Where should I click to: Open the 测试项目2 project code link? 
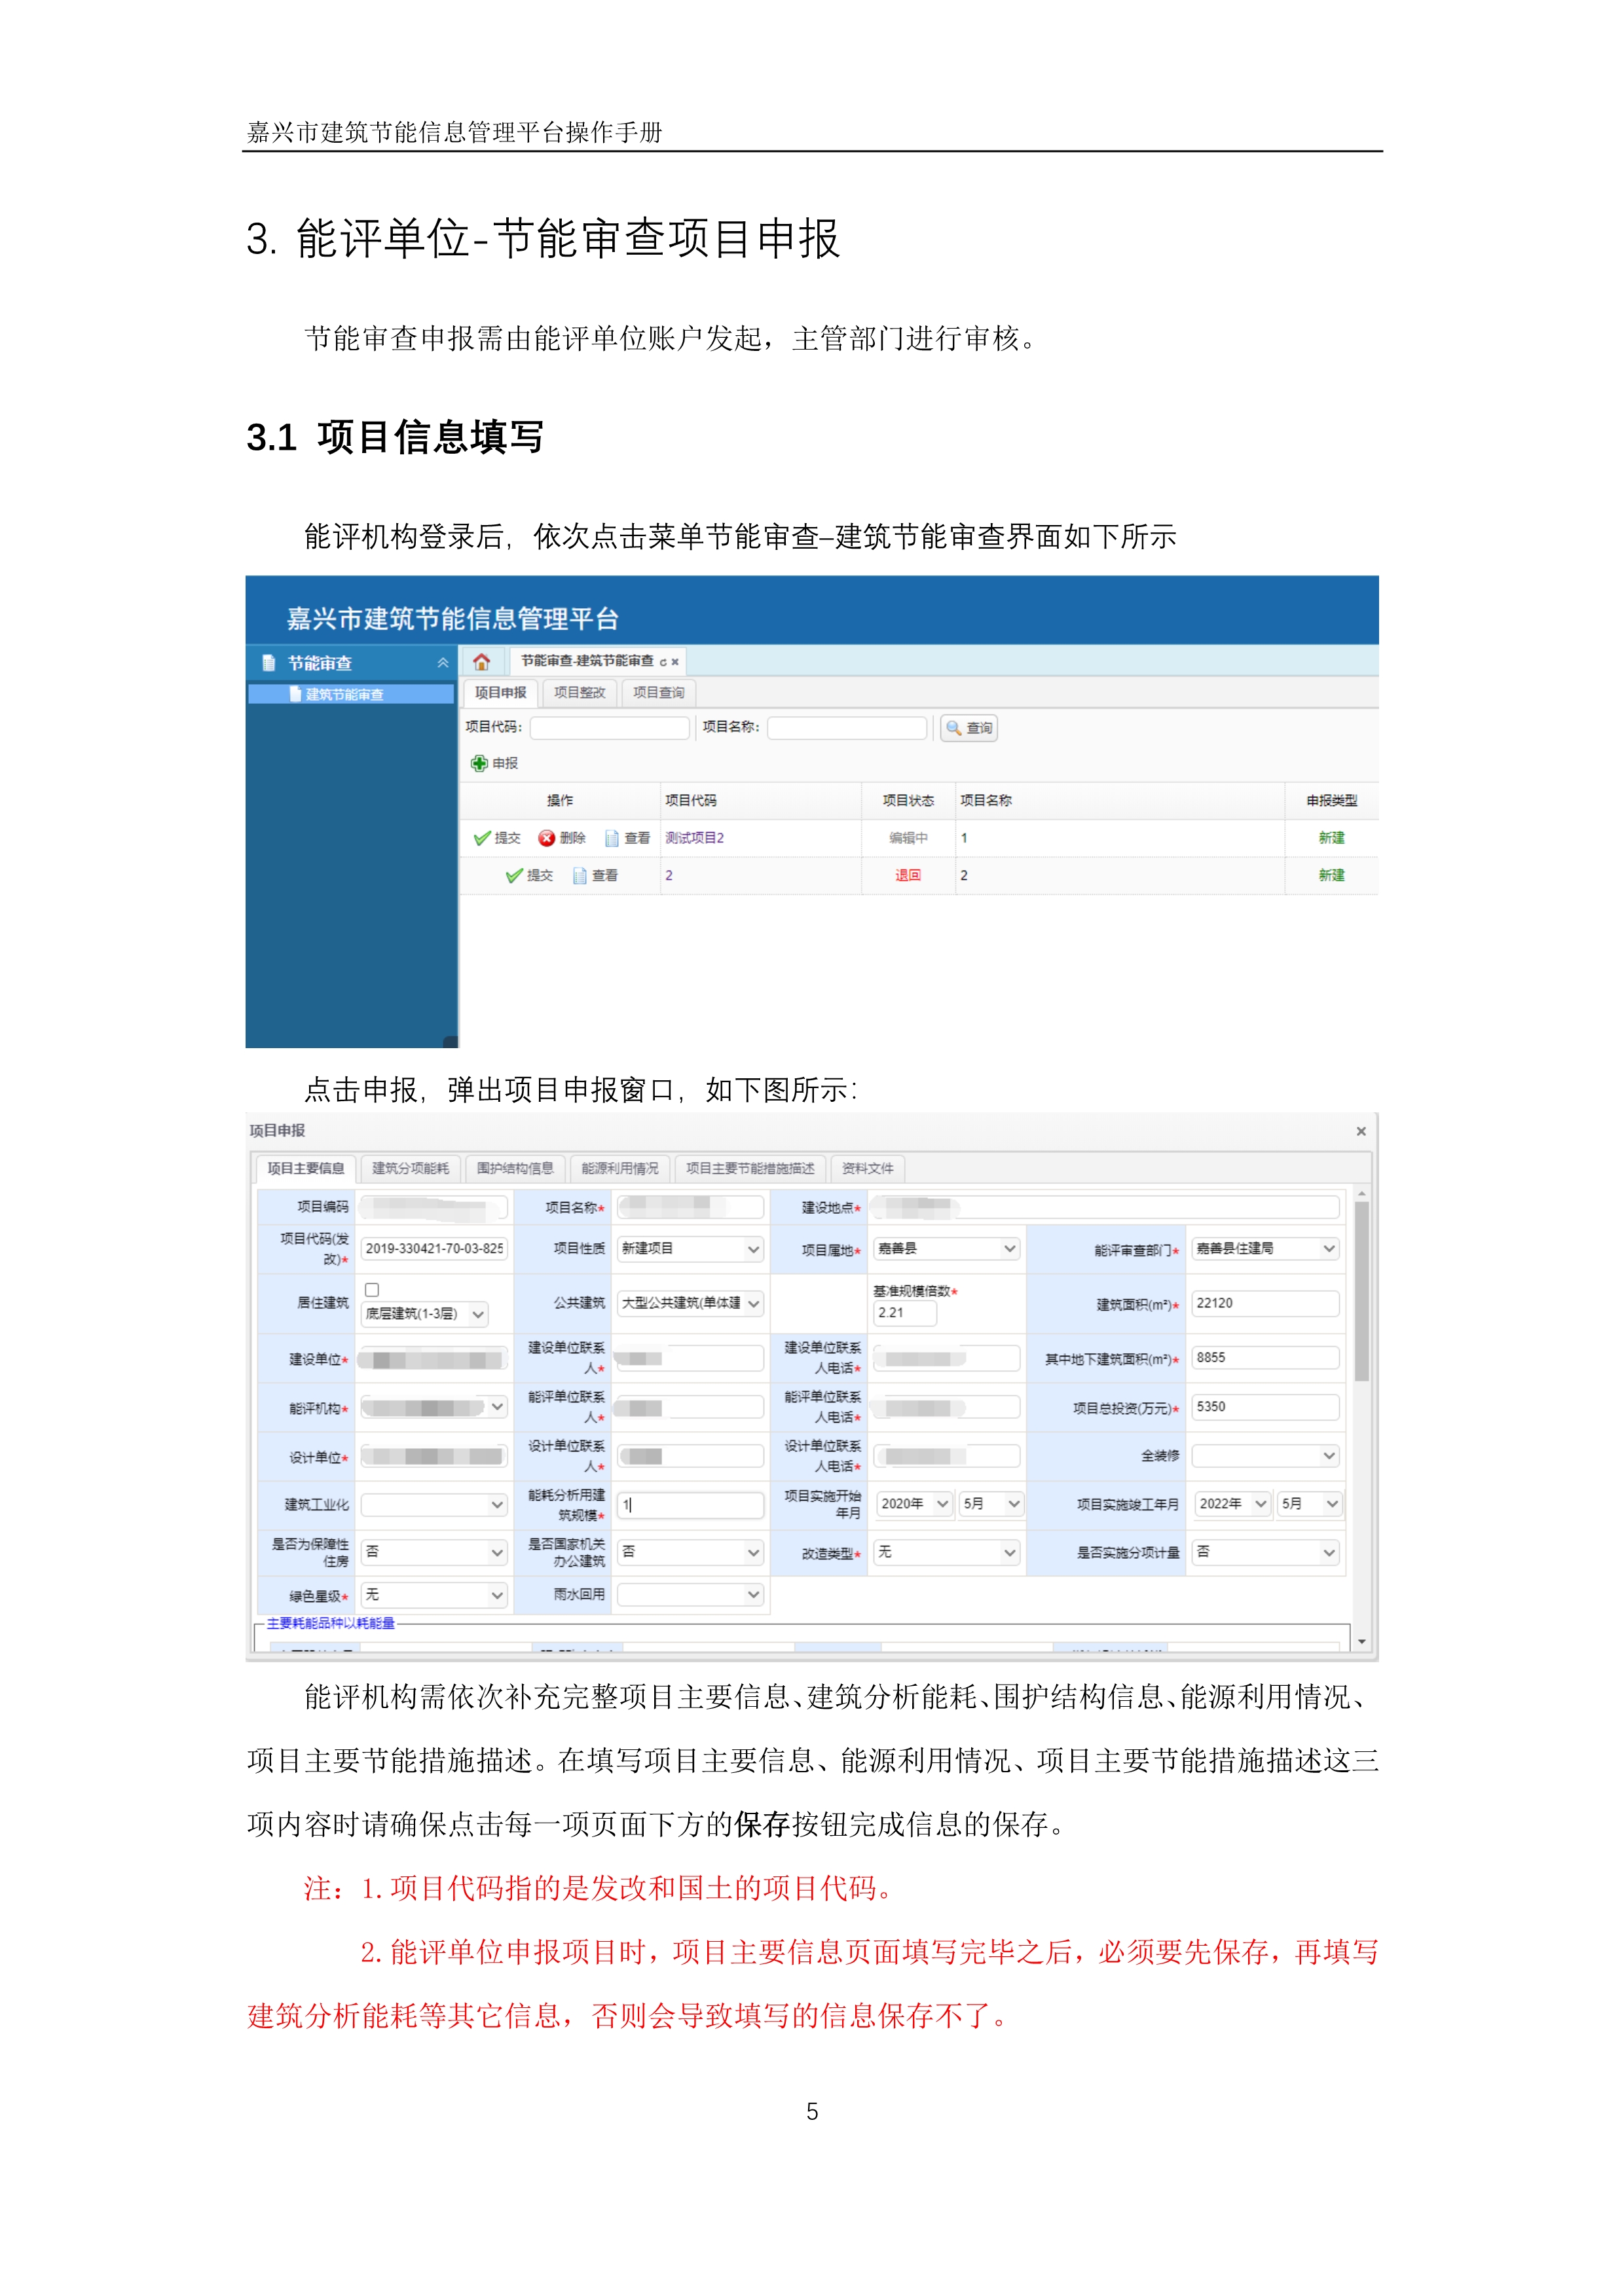click(695, 838)
